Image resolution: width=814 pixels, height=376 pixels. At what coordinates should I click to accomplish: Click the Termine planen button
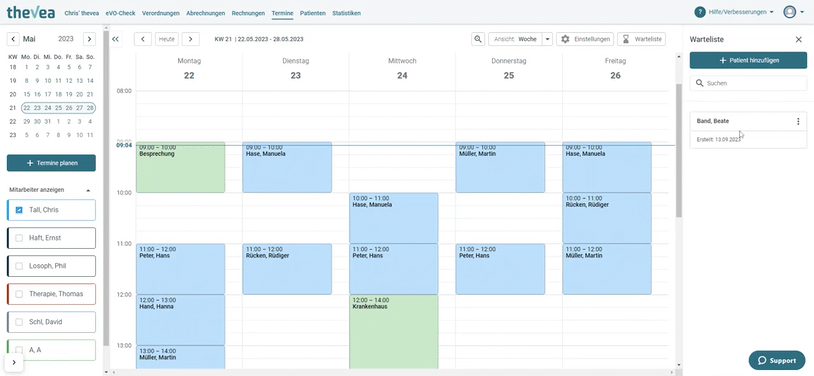[51, 163]
